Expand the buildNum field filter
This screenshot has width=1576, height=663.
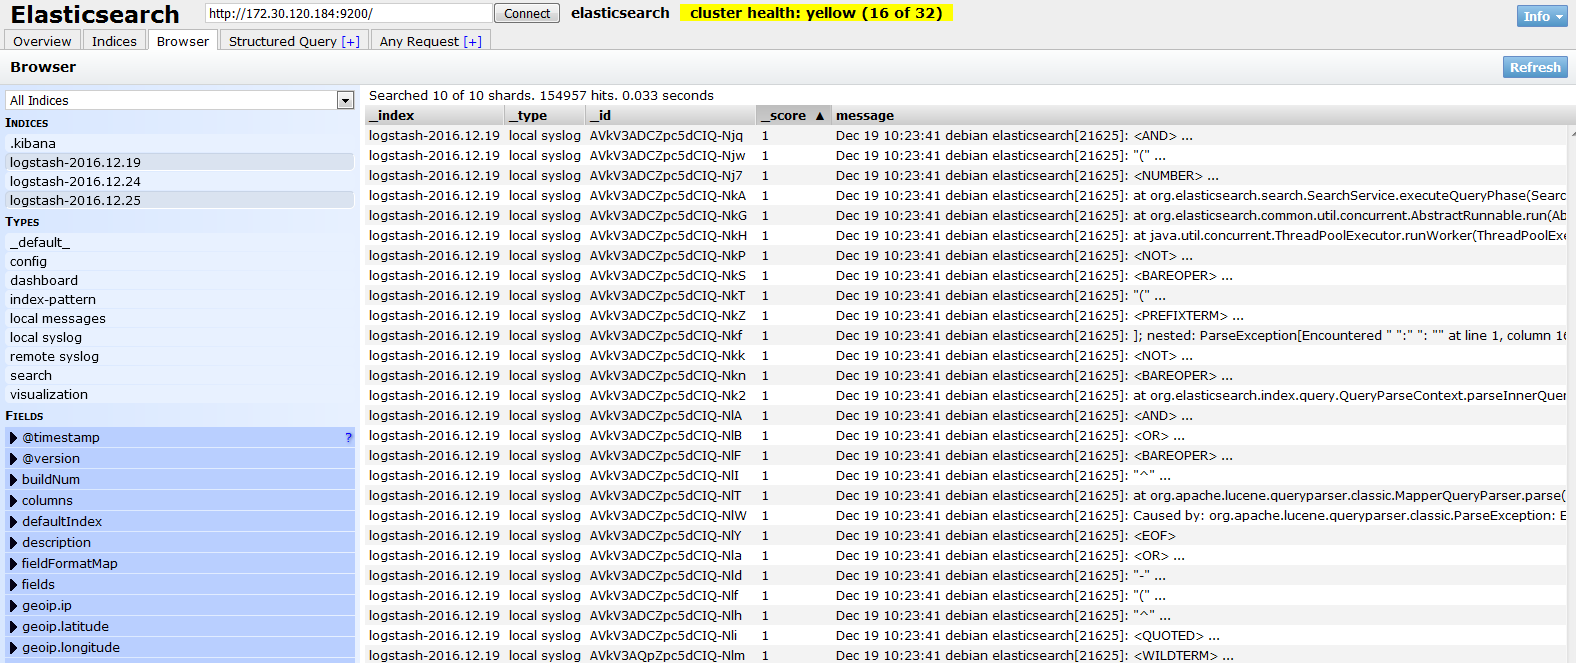point(180,479)
